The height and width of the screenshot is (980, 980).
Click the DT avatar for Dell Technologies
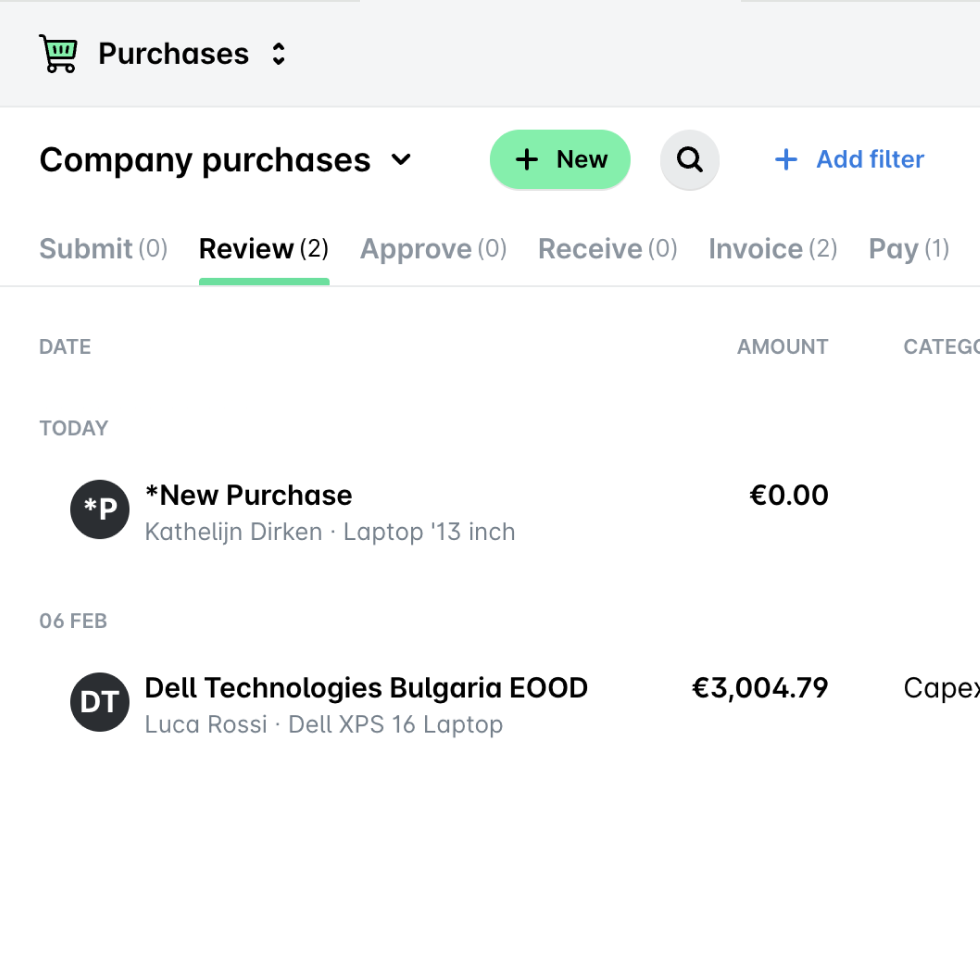(100, 702)
